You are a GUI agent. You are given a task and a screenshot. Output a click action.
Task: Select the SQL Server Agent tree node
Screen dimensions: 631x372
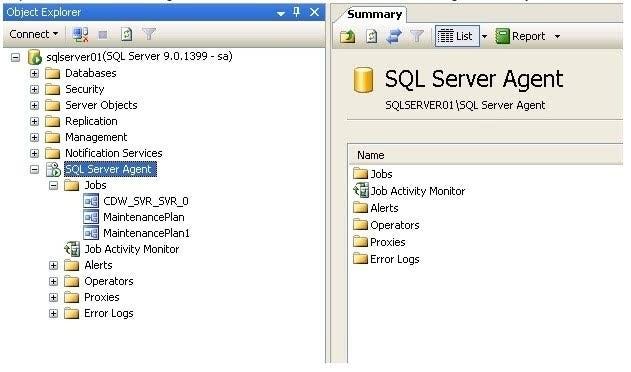click(x=110, y=169)
